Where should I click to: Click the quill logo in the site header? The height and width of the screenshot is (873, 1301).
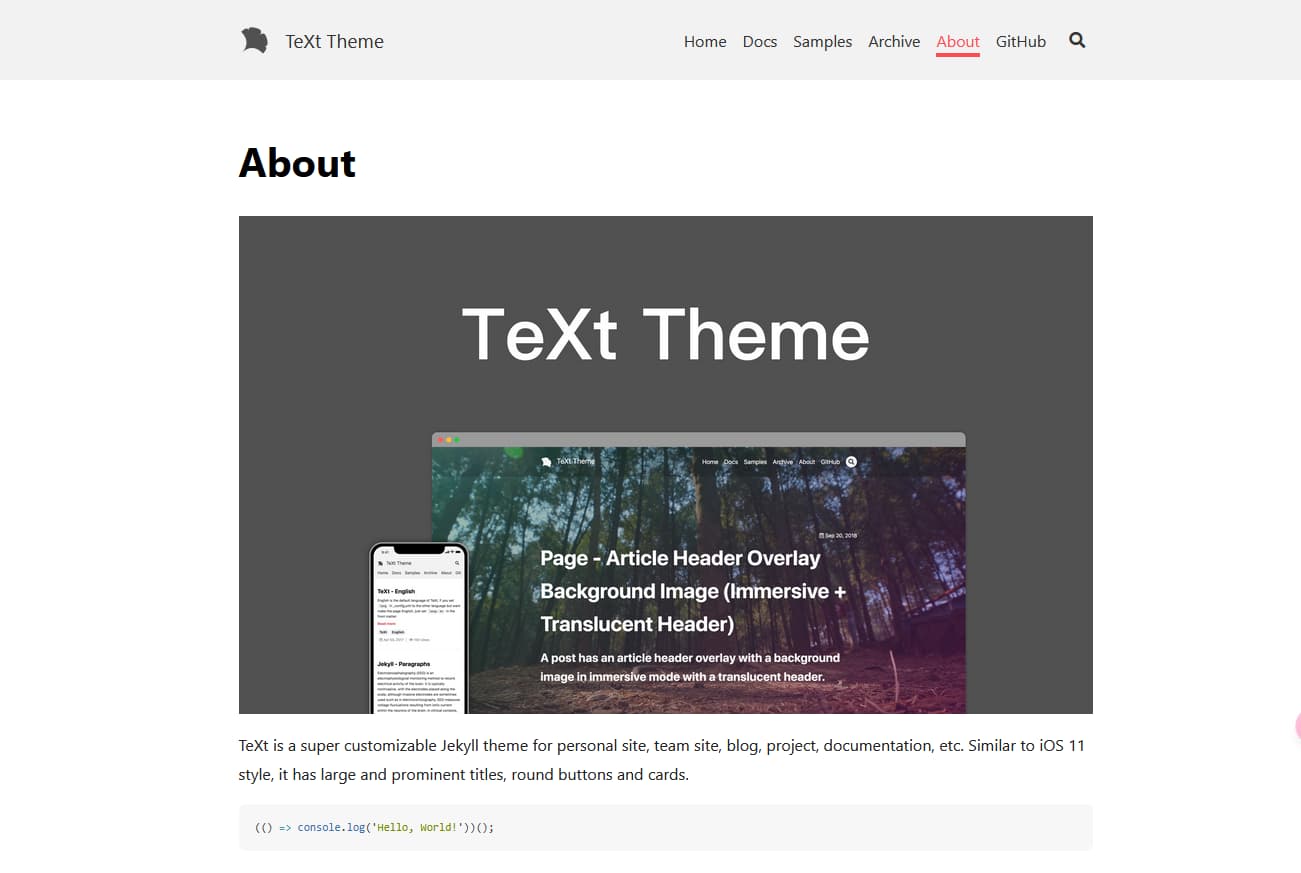[x=255, y=40]
